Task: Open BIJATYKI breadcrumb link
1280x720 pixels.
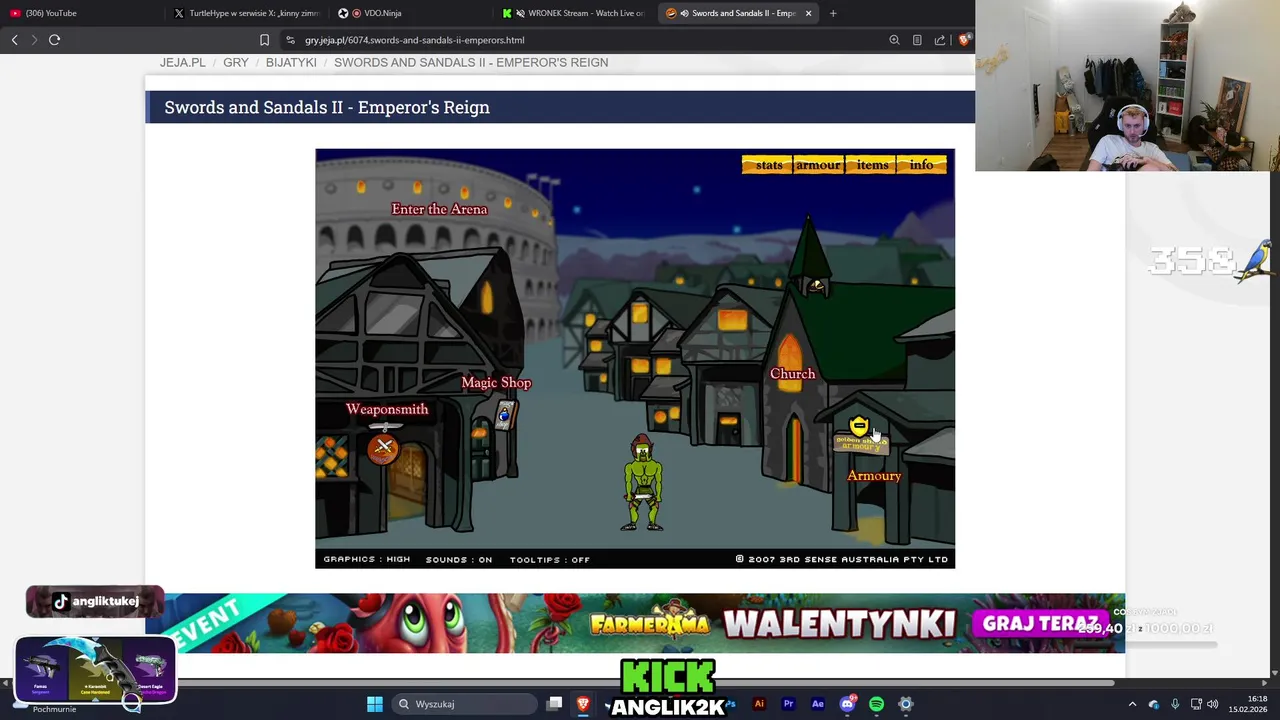Action: [x=291, y=62]
